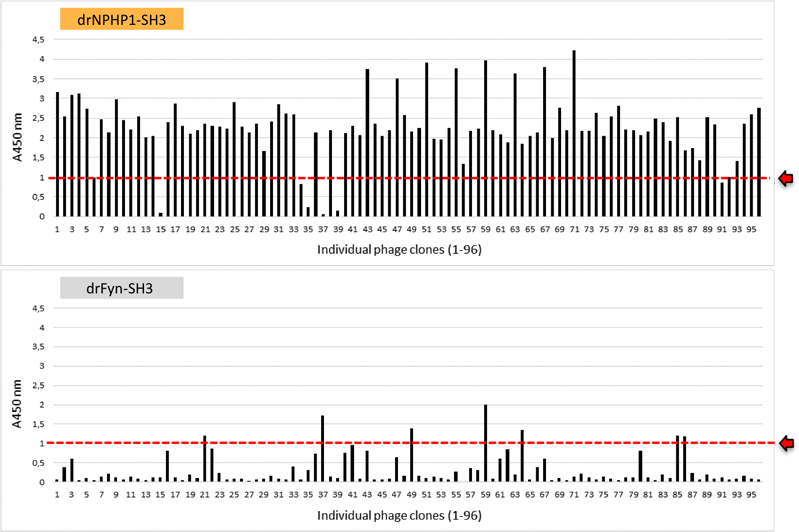
Task: Select the 0,5 y-axis tick in drFyn-SH3 chart
Action: coord(39,463)
